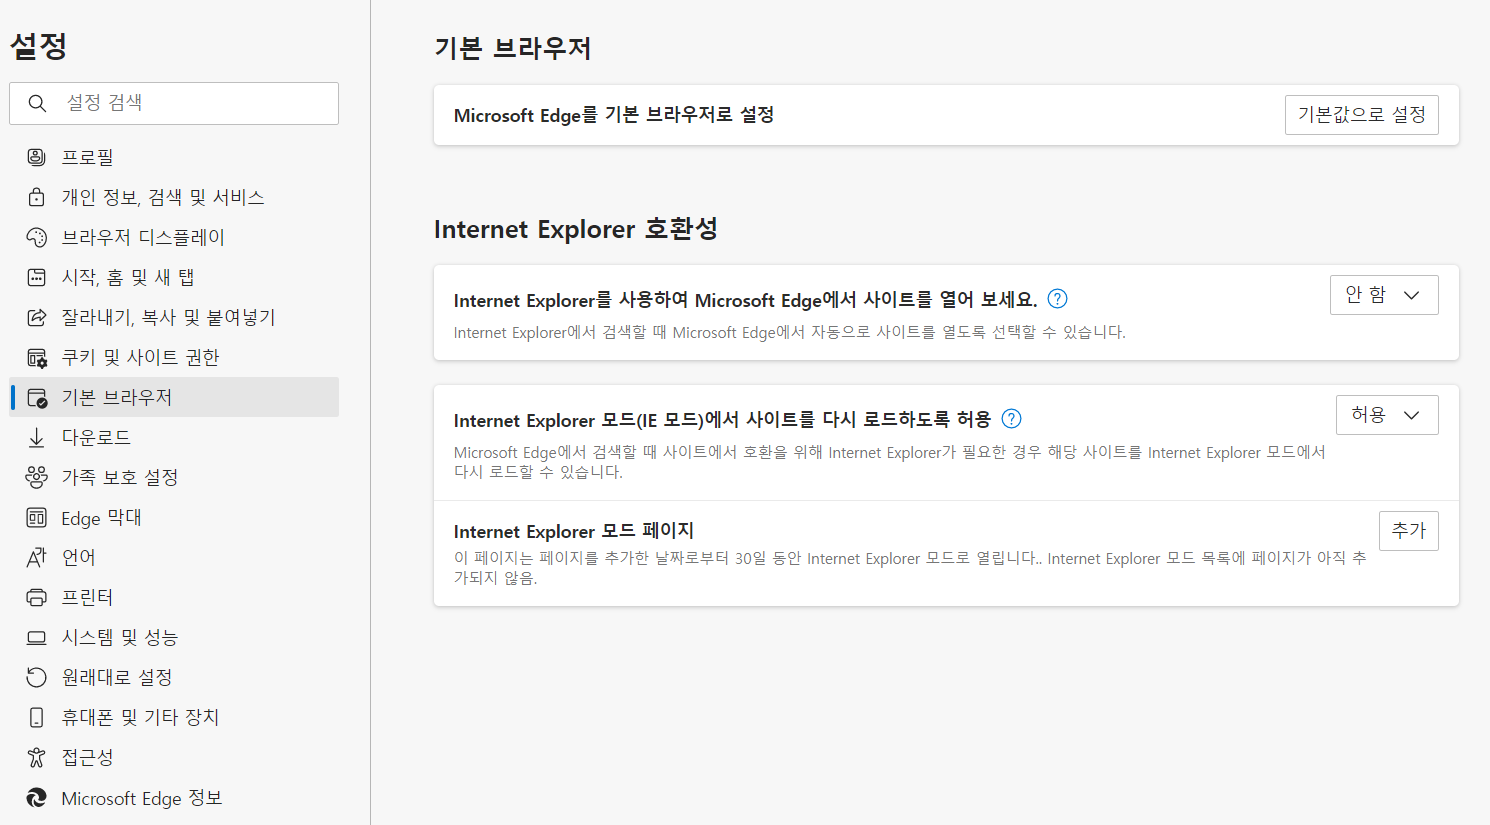This screenshot has height=825, width=1490.
Task: Click the Microsoft Edge 정보 logo icon
Action: (x=36, y=797)
